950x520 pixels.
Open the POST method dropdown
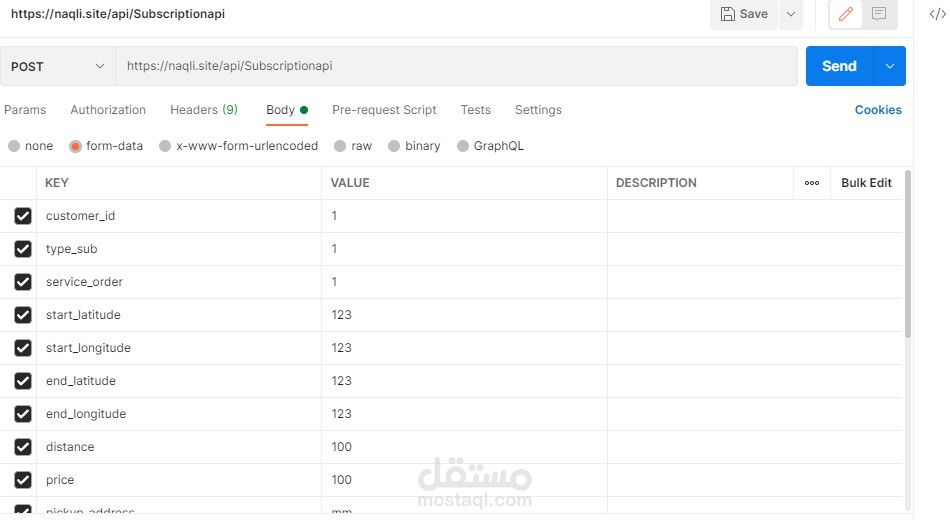[58, 66]
